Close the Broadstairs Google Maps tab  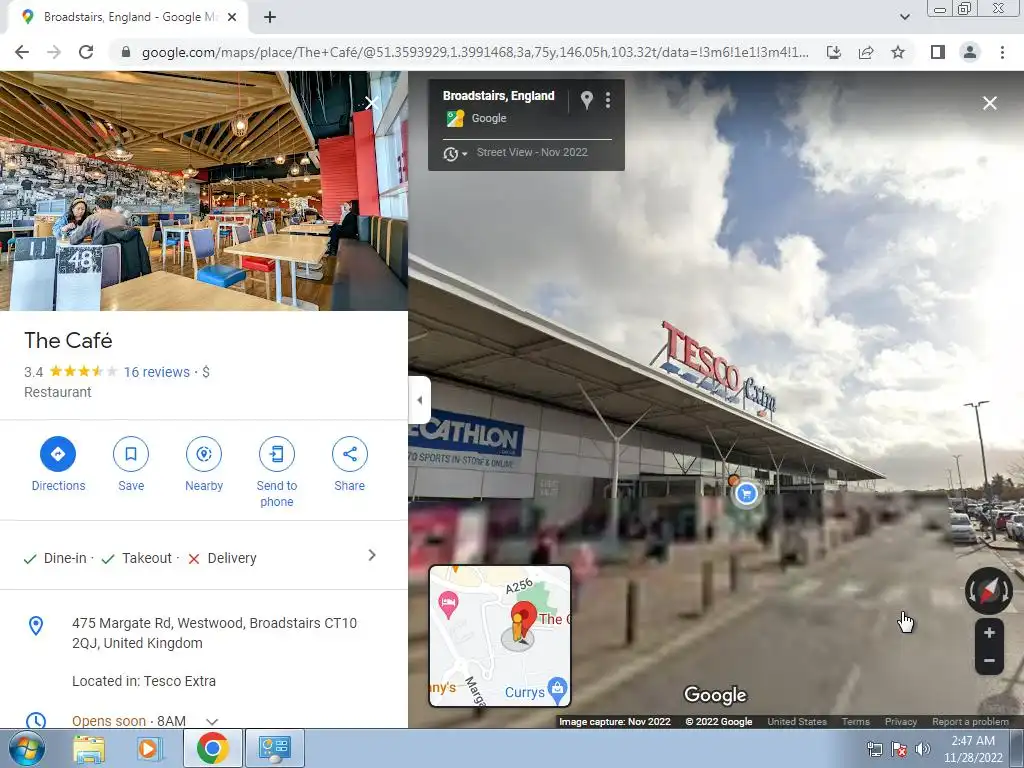pos(232,17)
